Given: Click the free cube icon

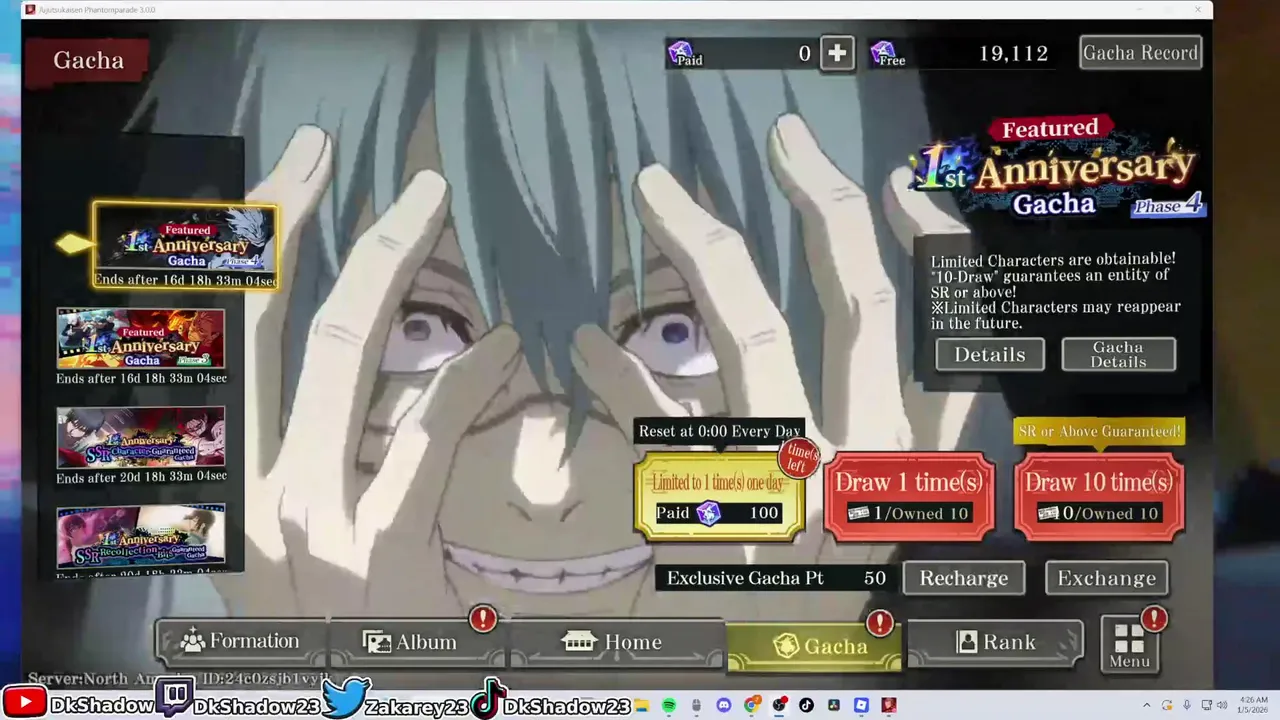Looking at the screenshot, I should point(882,51).
